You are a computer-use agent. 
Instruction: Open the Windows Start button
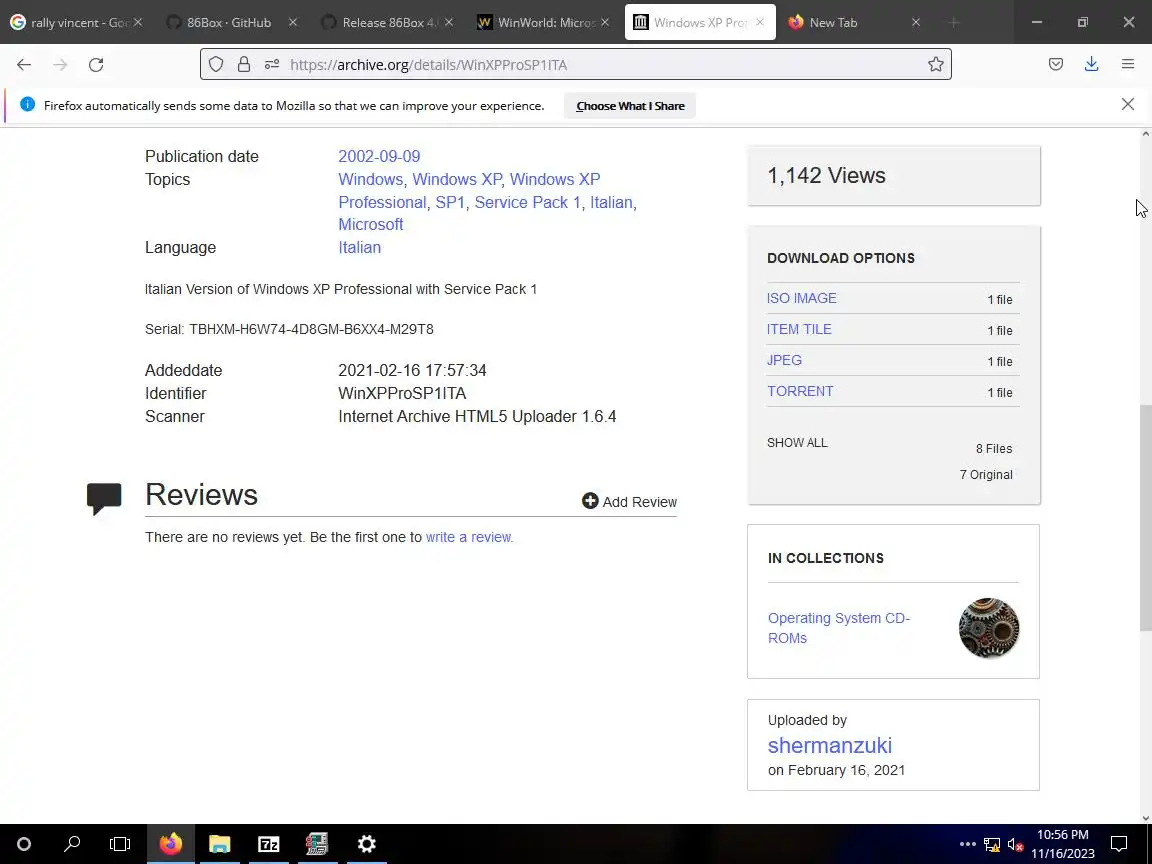pos(24,844)
